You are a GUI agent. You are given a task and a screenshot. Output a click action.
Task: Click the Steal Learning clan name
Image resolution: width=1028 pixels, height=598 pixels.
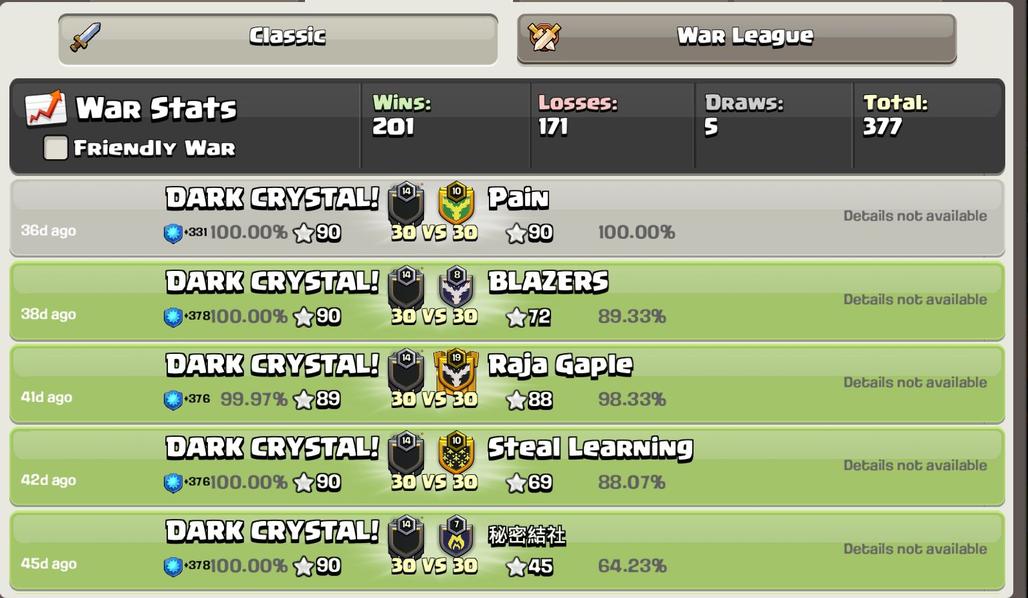coord(590,448)
